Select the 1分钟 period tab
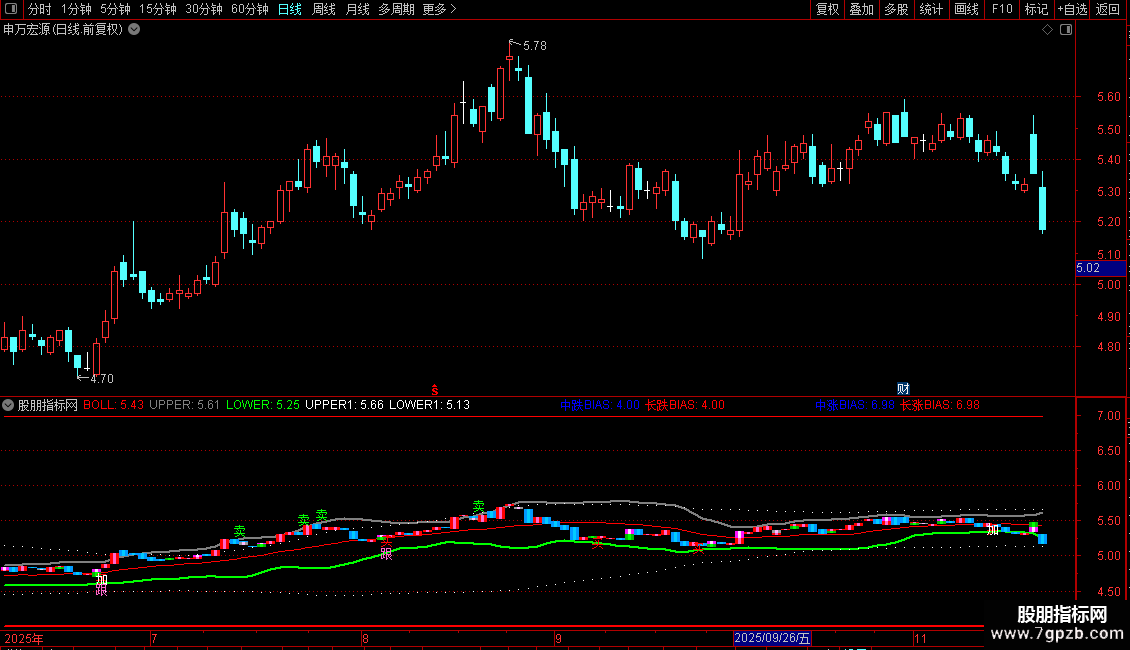The width and height of the screenshot is (1130, 650). click(76, 9)
